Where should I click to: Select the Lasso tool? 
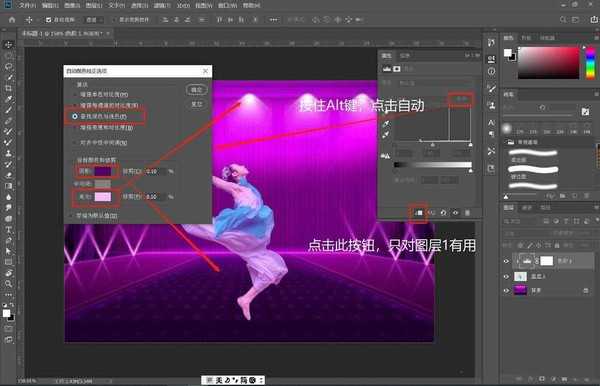(8, 67)
